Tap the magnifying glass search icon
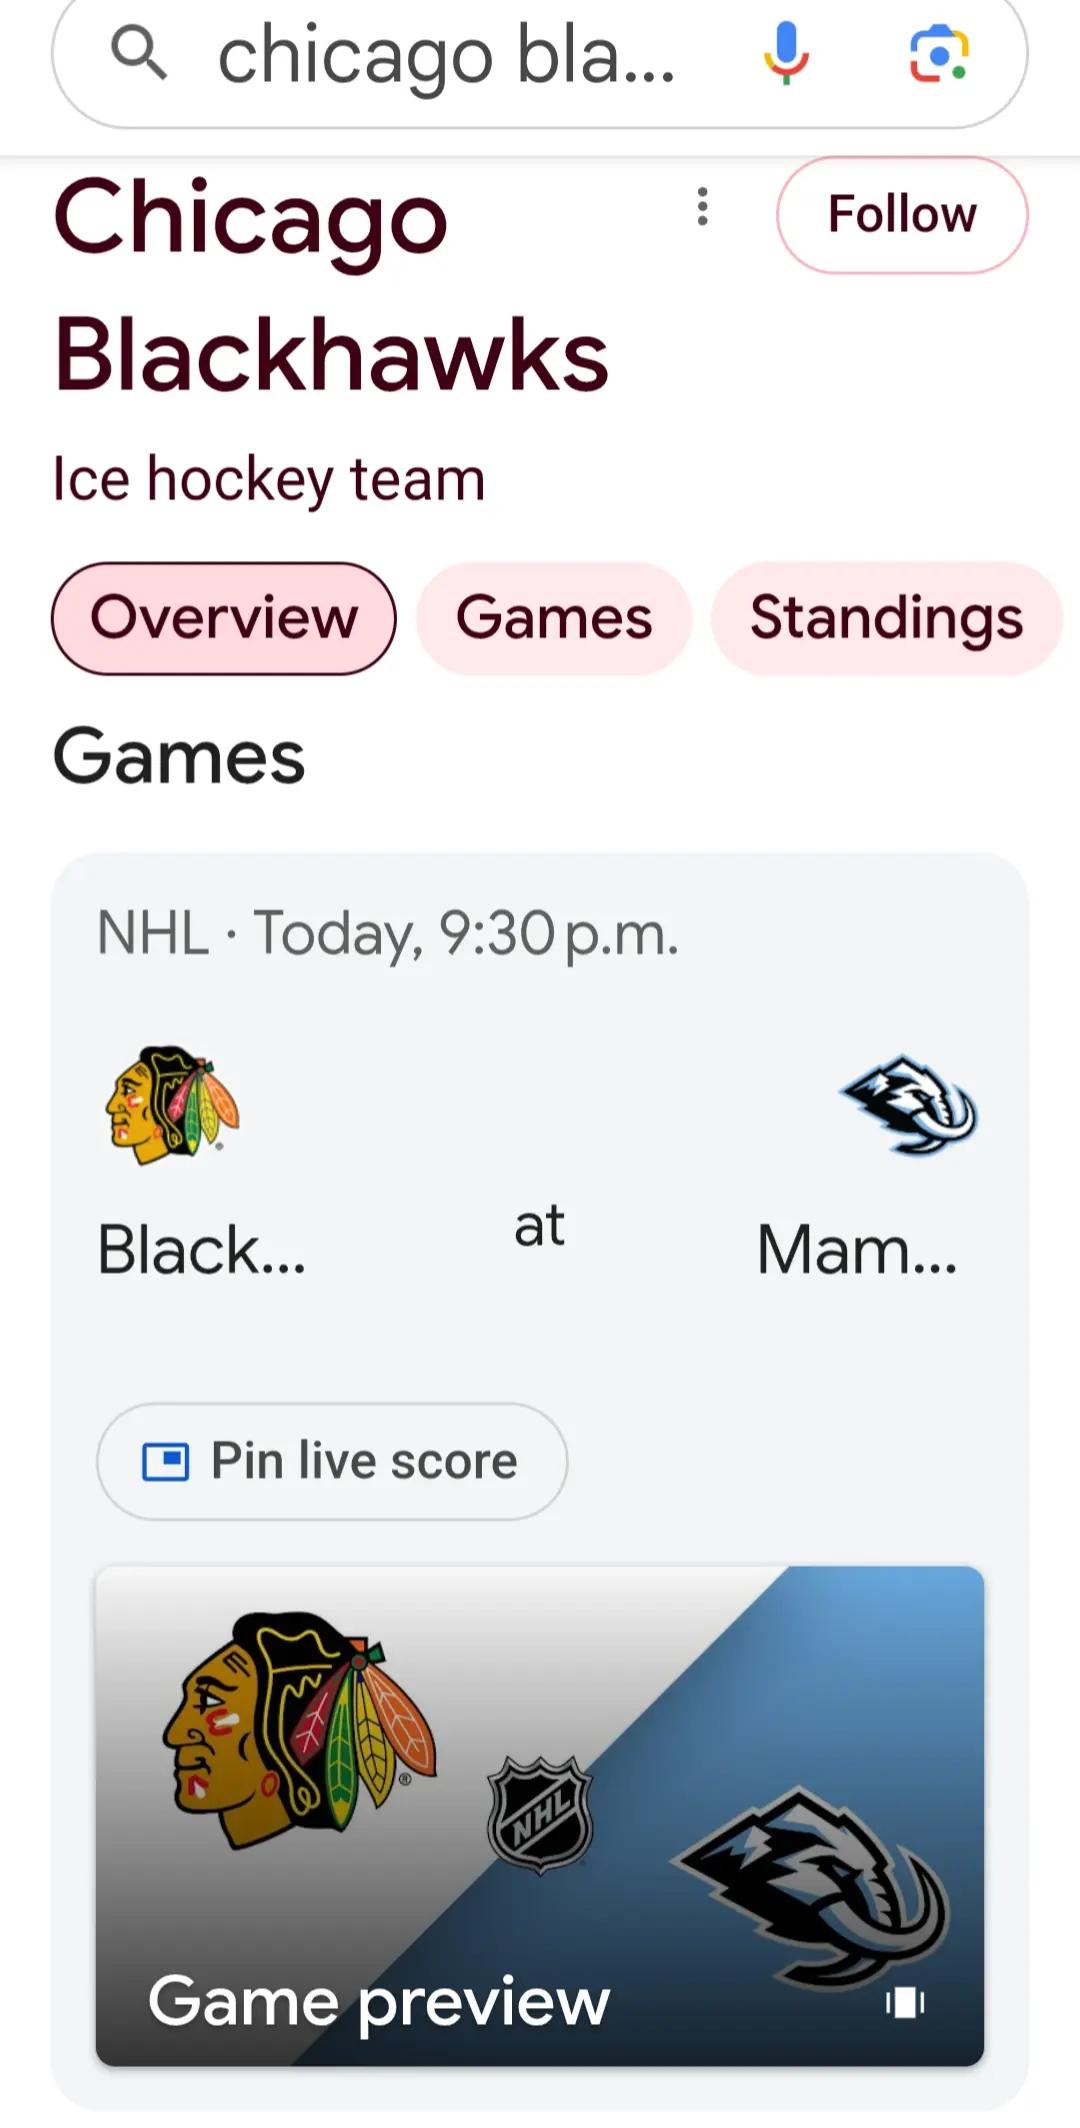The image size is (1080, 2128). [x=138, y=52]
